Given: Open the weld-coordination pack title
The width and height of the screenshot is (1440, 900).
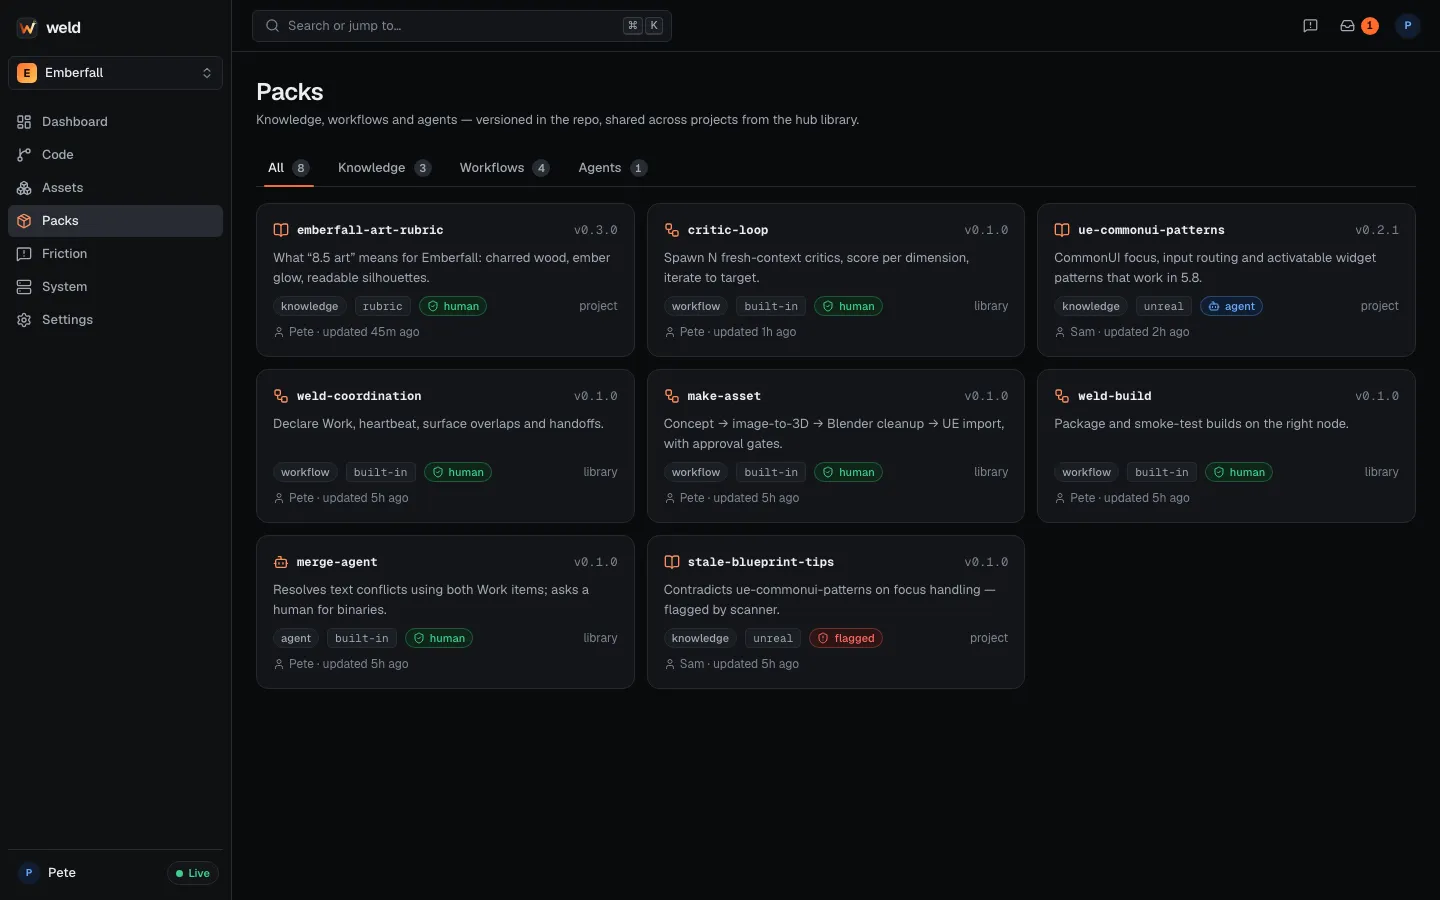Looking at the screenshot, I should (359, 396).
